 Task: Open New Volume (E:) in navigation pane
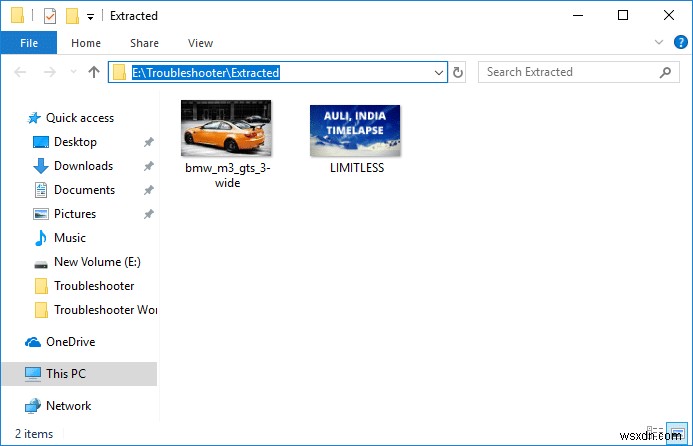click(87, 262)
